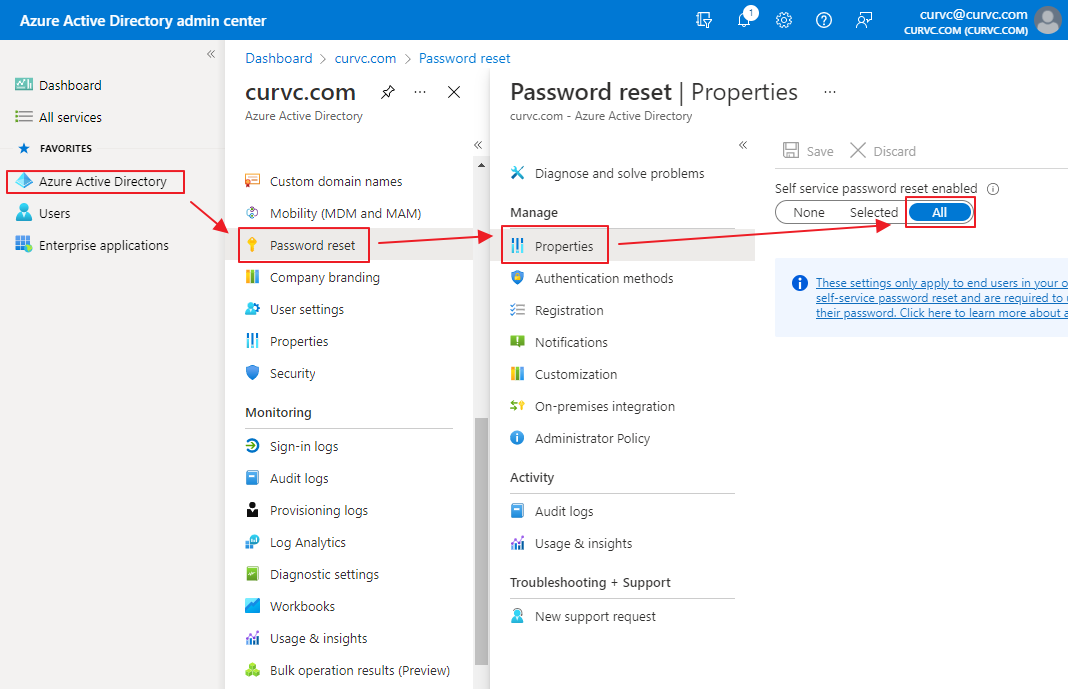Open more options ellipsis next to curvc.com
The height and width of the screenshot is (689, 1068).
(x=420, y=92)
